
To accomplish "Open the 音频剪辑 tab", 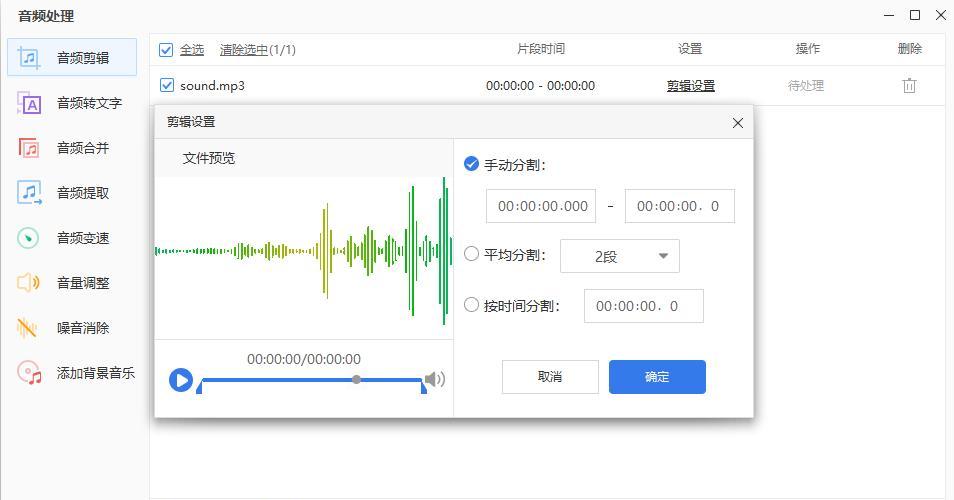I will click(72, 58).
